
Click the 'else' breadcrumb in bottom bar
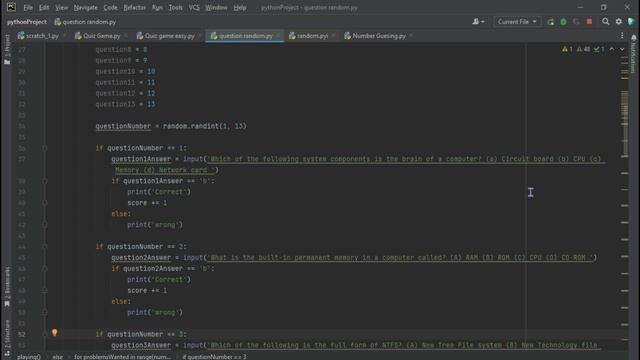click(x=58, y=357)
